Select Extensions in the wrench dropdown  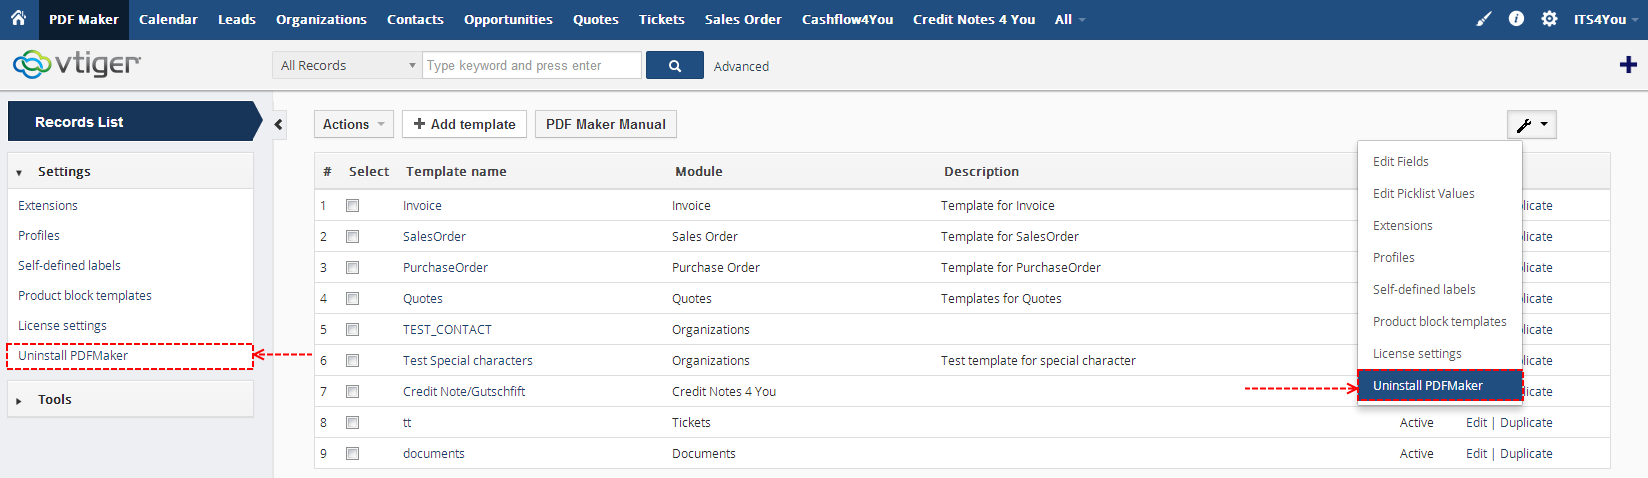tap(1440, 225)
